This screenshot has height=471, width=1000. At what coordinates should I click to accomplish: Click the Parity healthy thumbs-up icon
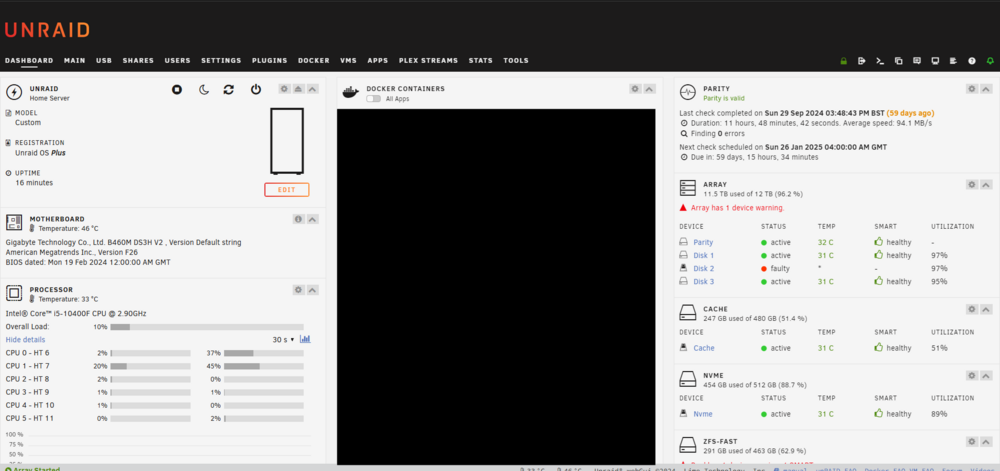point(879,242)
